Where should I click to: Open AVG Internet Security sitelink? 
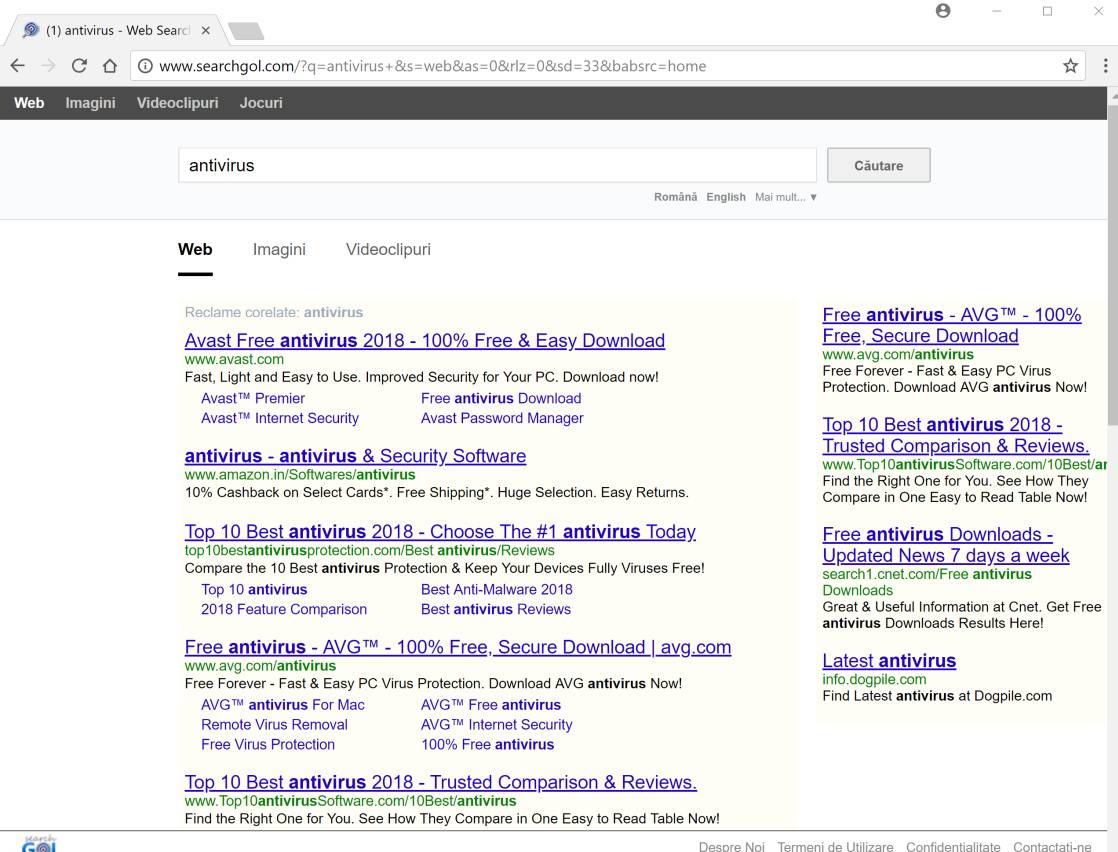tap(496, 725)
